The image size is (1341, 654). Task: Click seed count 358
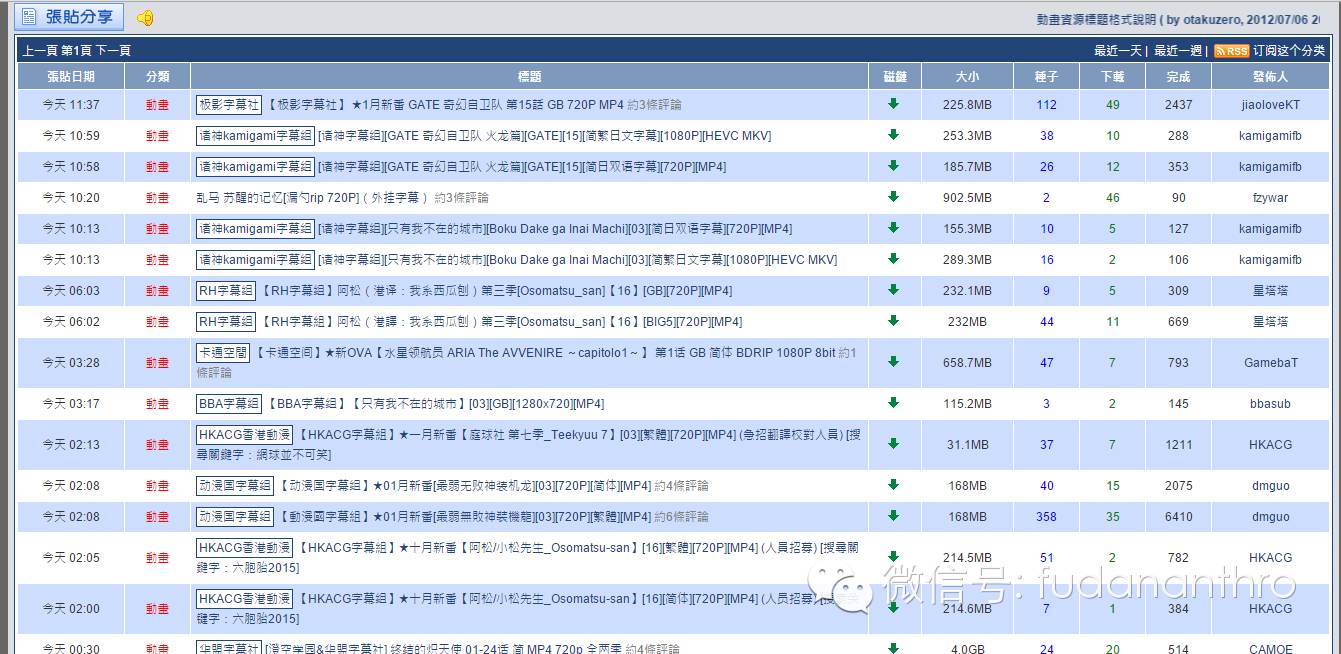[x=1046, y=516]
